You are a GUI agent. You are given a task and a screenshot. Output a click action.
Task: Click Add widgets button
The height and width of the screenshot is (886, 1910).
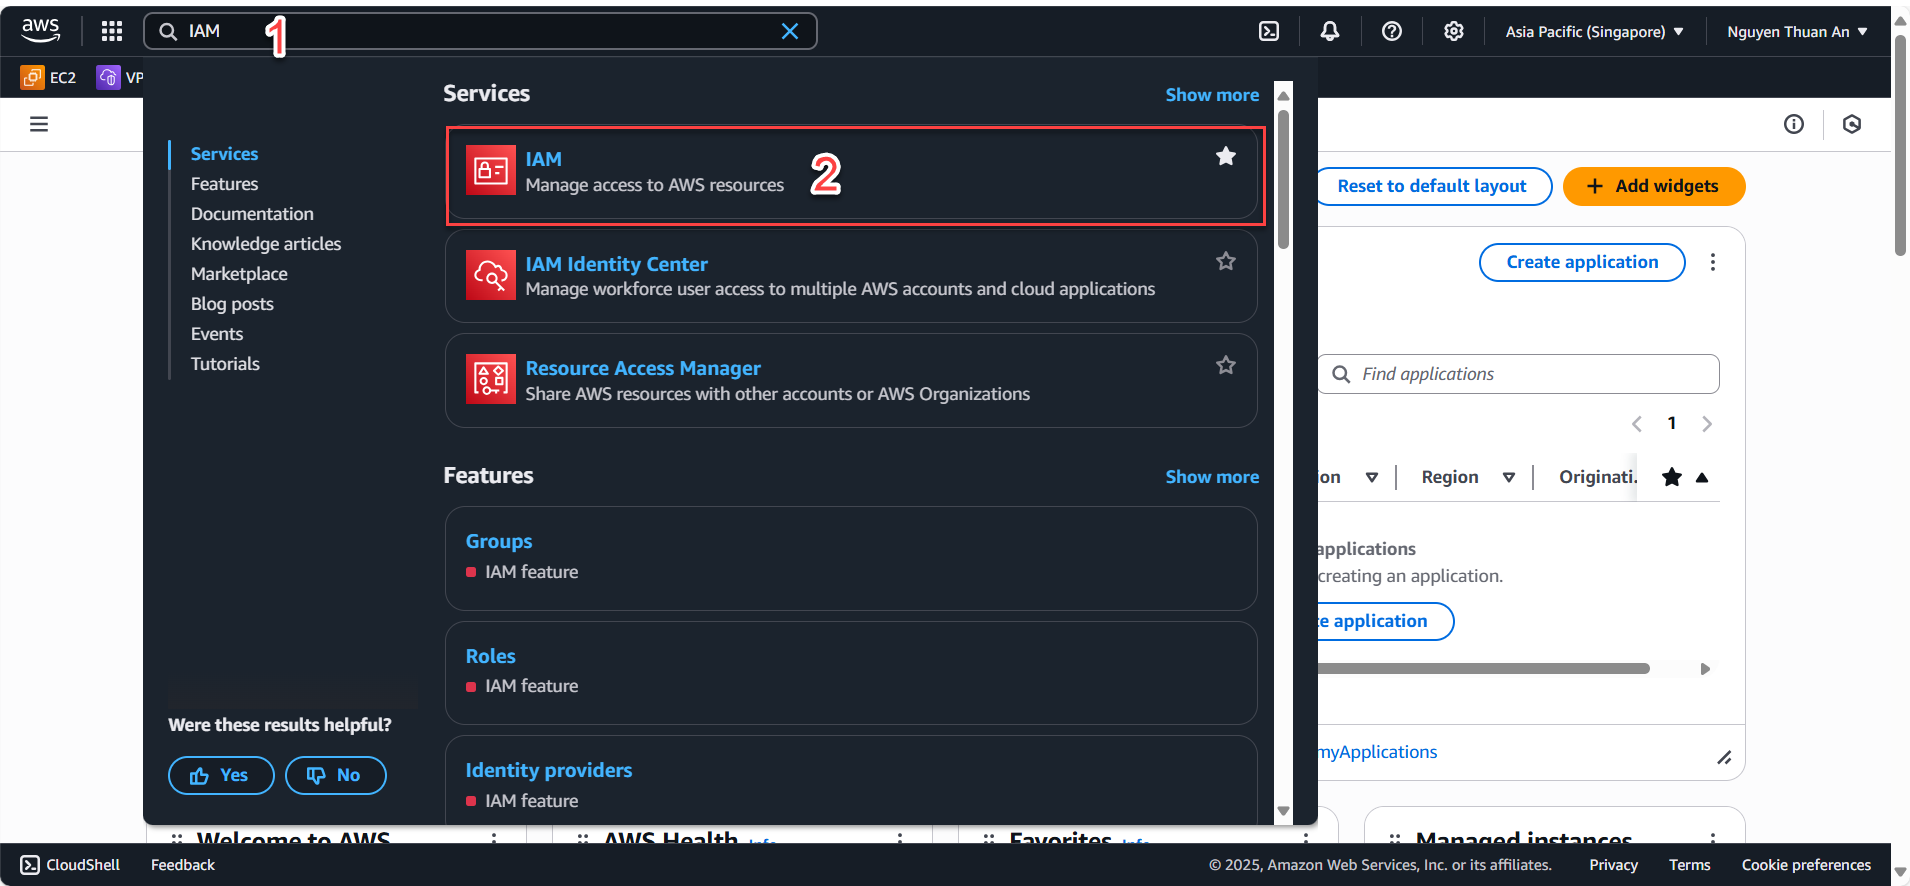[x=1654, y=186]
